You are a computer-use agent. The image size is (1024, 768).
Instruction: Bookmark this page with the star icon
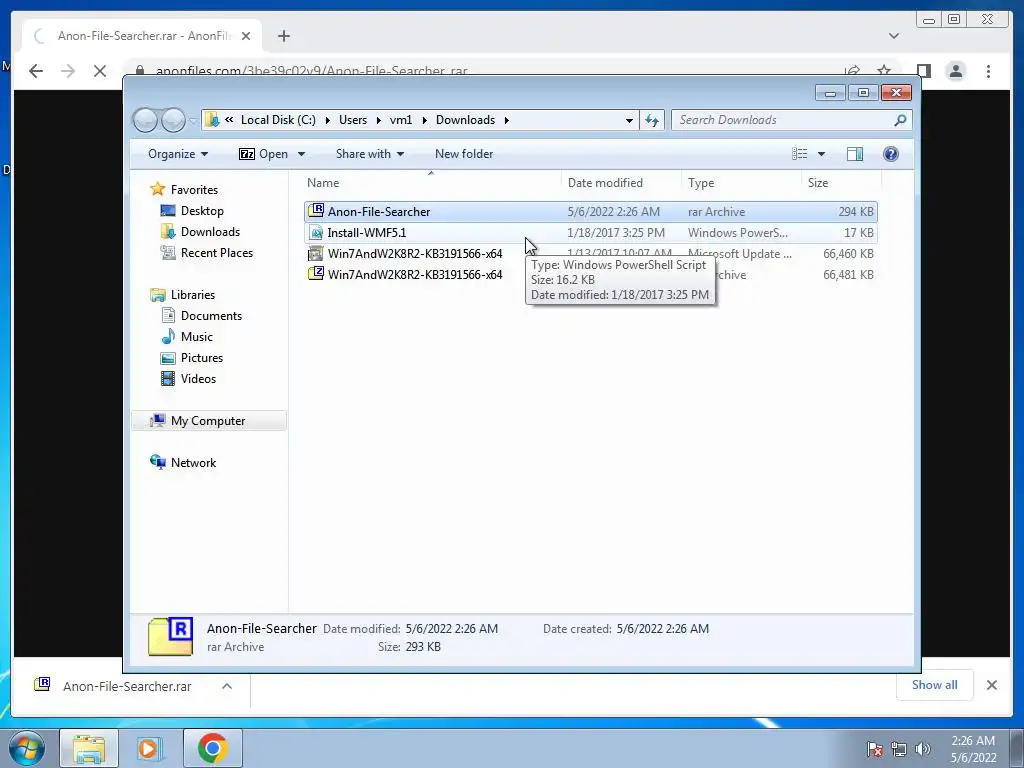click(x=884, y=70)
